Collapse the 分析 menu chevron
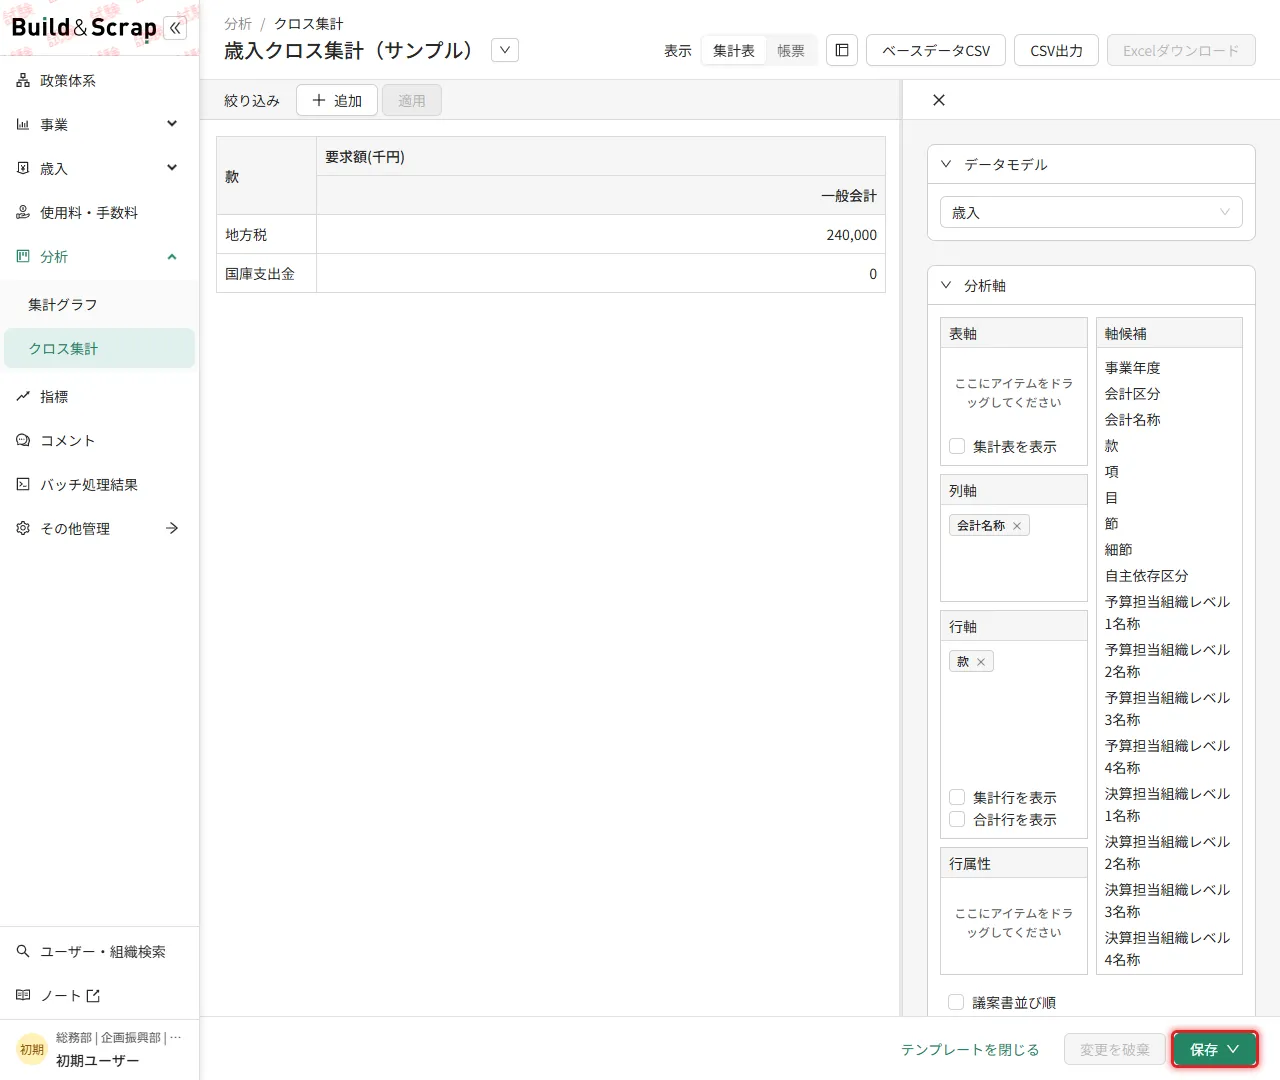The height and width of the screenshot is (1080, 1280). [x=172, y=257]
